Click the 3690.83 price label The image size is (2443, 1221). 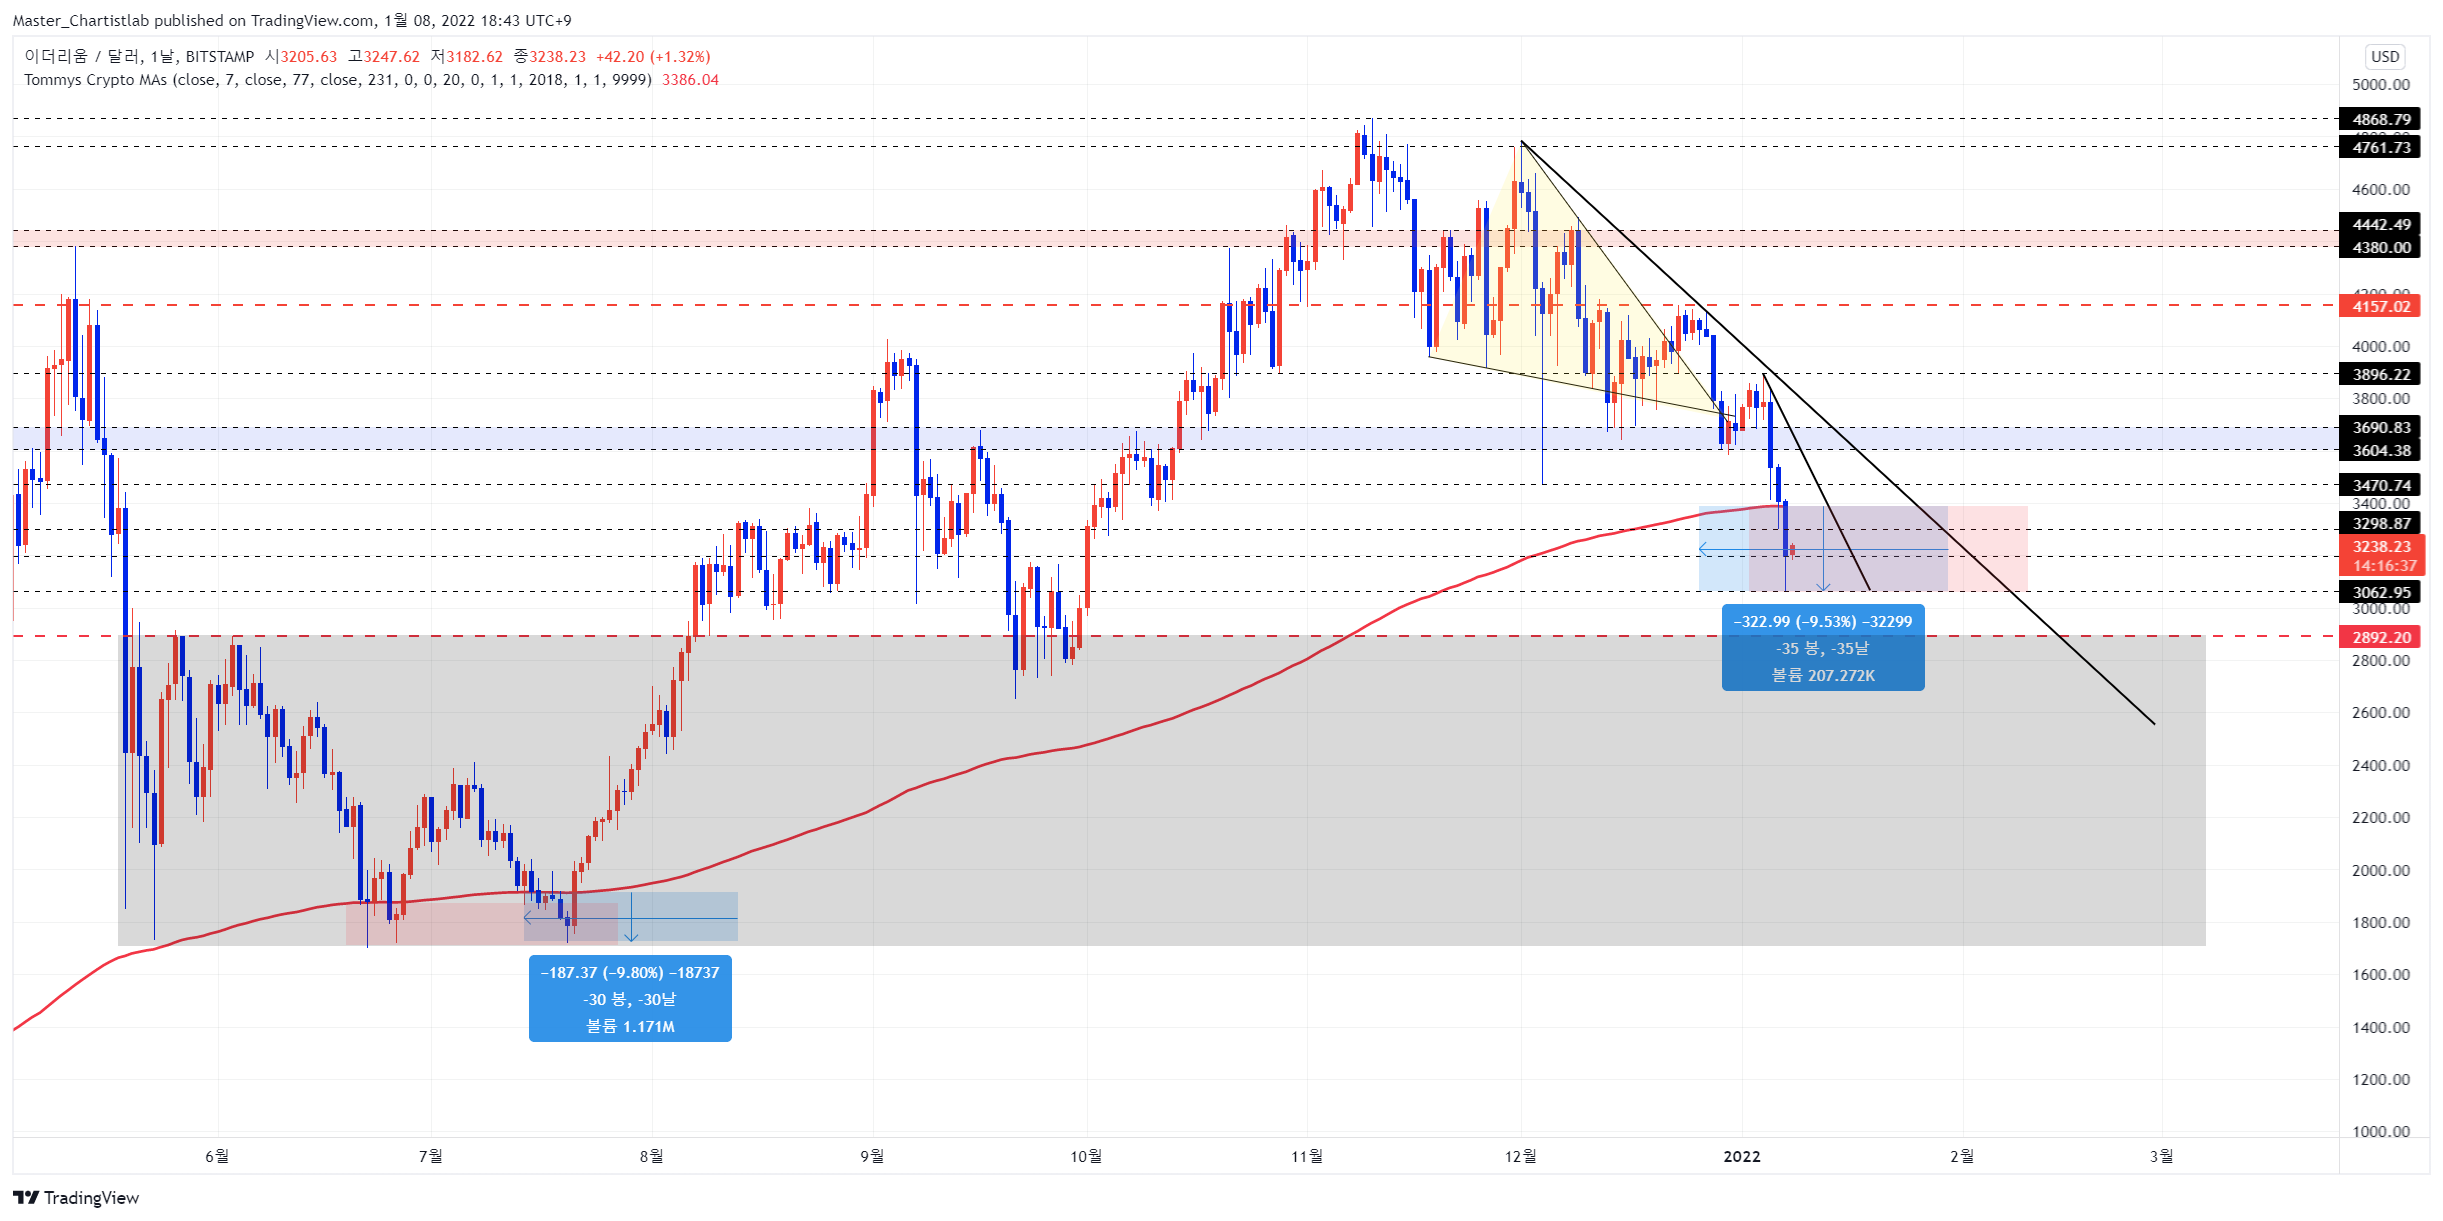[x=2380, y=427]
